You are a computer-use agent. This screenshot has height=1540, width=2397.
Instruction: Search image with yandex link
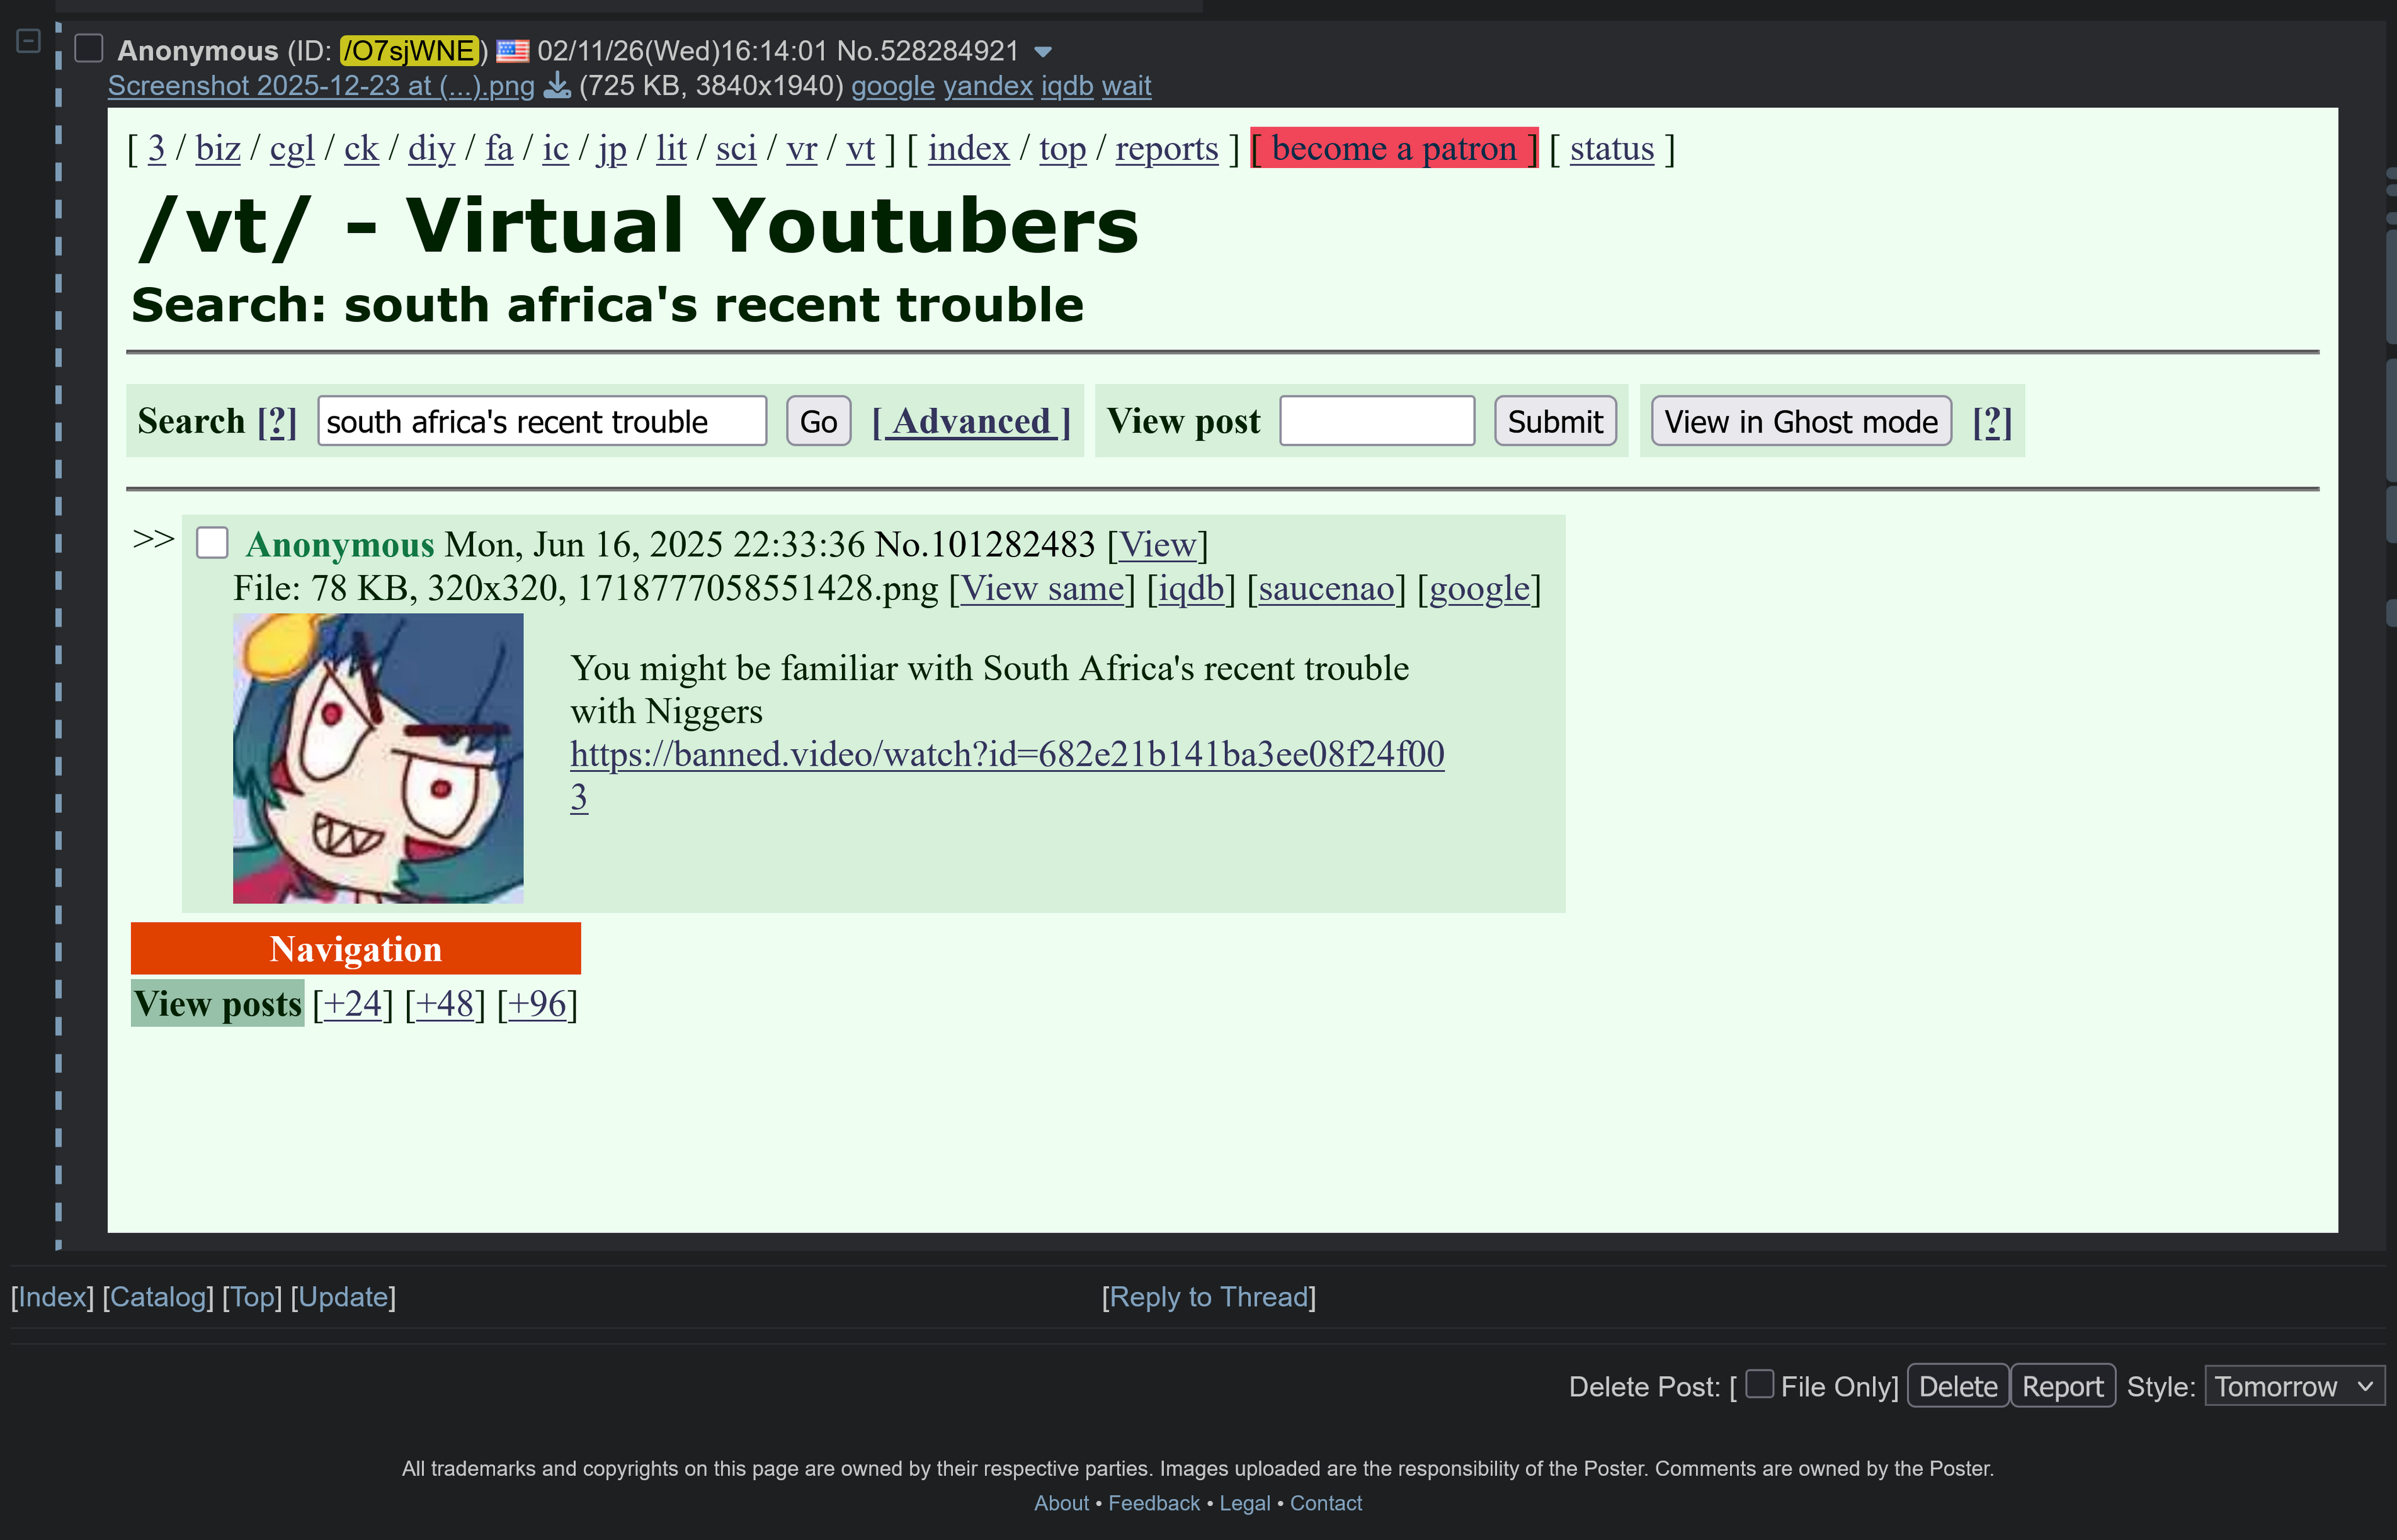[x=987, y=87]
